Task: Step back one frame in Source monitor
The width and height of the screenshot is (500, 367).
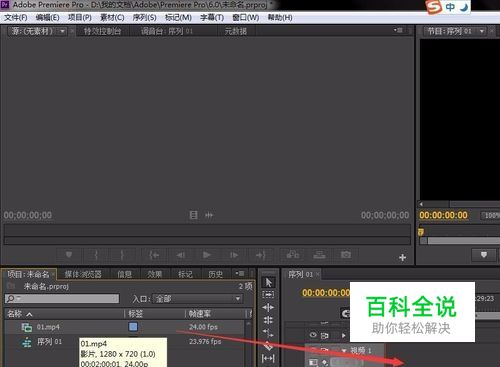Action: coord(180,255)
